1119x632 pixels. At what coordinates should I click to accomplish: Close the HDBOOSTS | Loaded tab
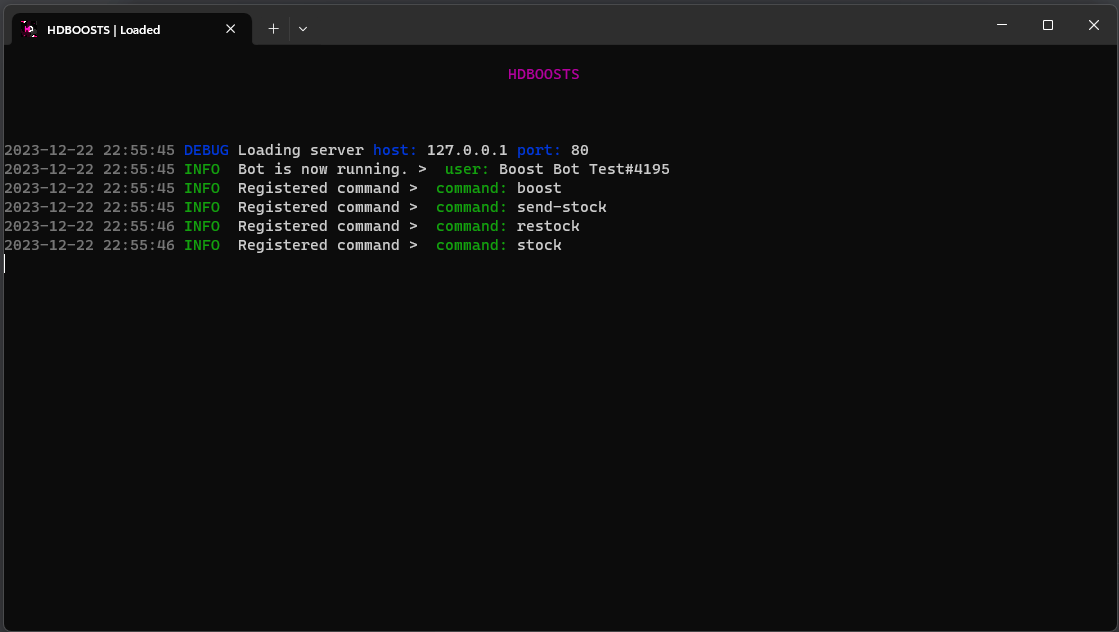(x=231, y=29)
